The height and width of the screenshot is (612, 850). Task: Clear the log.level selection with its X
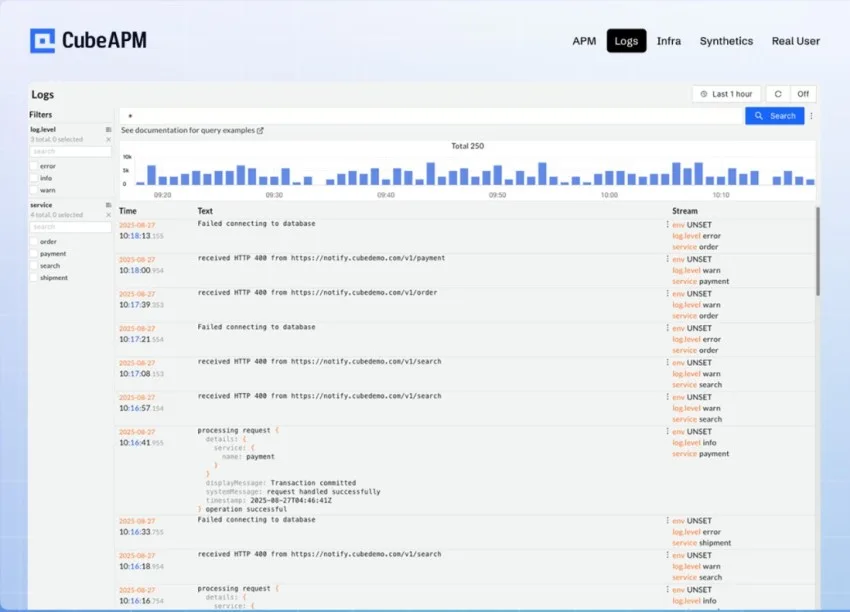[108, 139]
